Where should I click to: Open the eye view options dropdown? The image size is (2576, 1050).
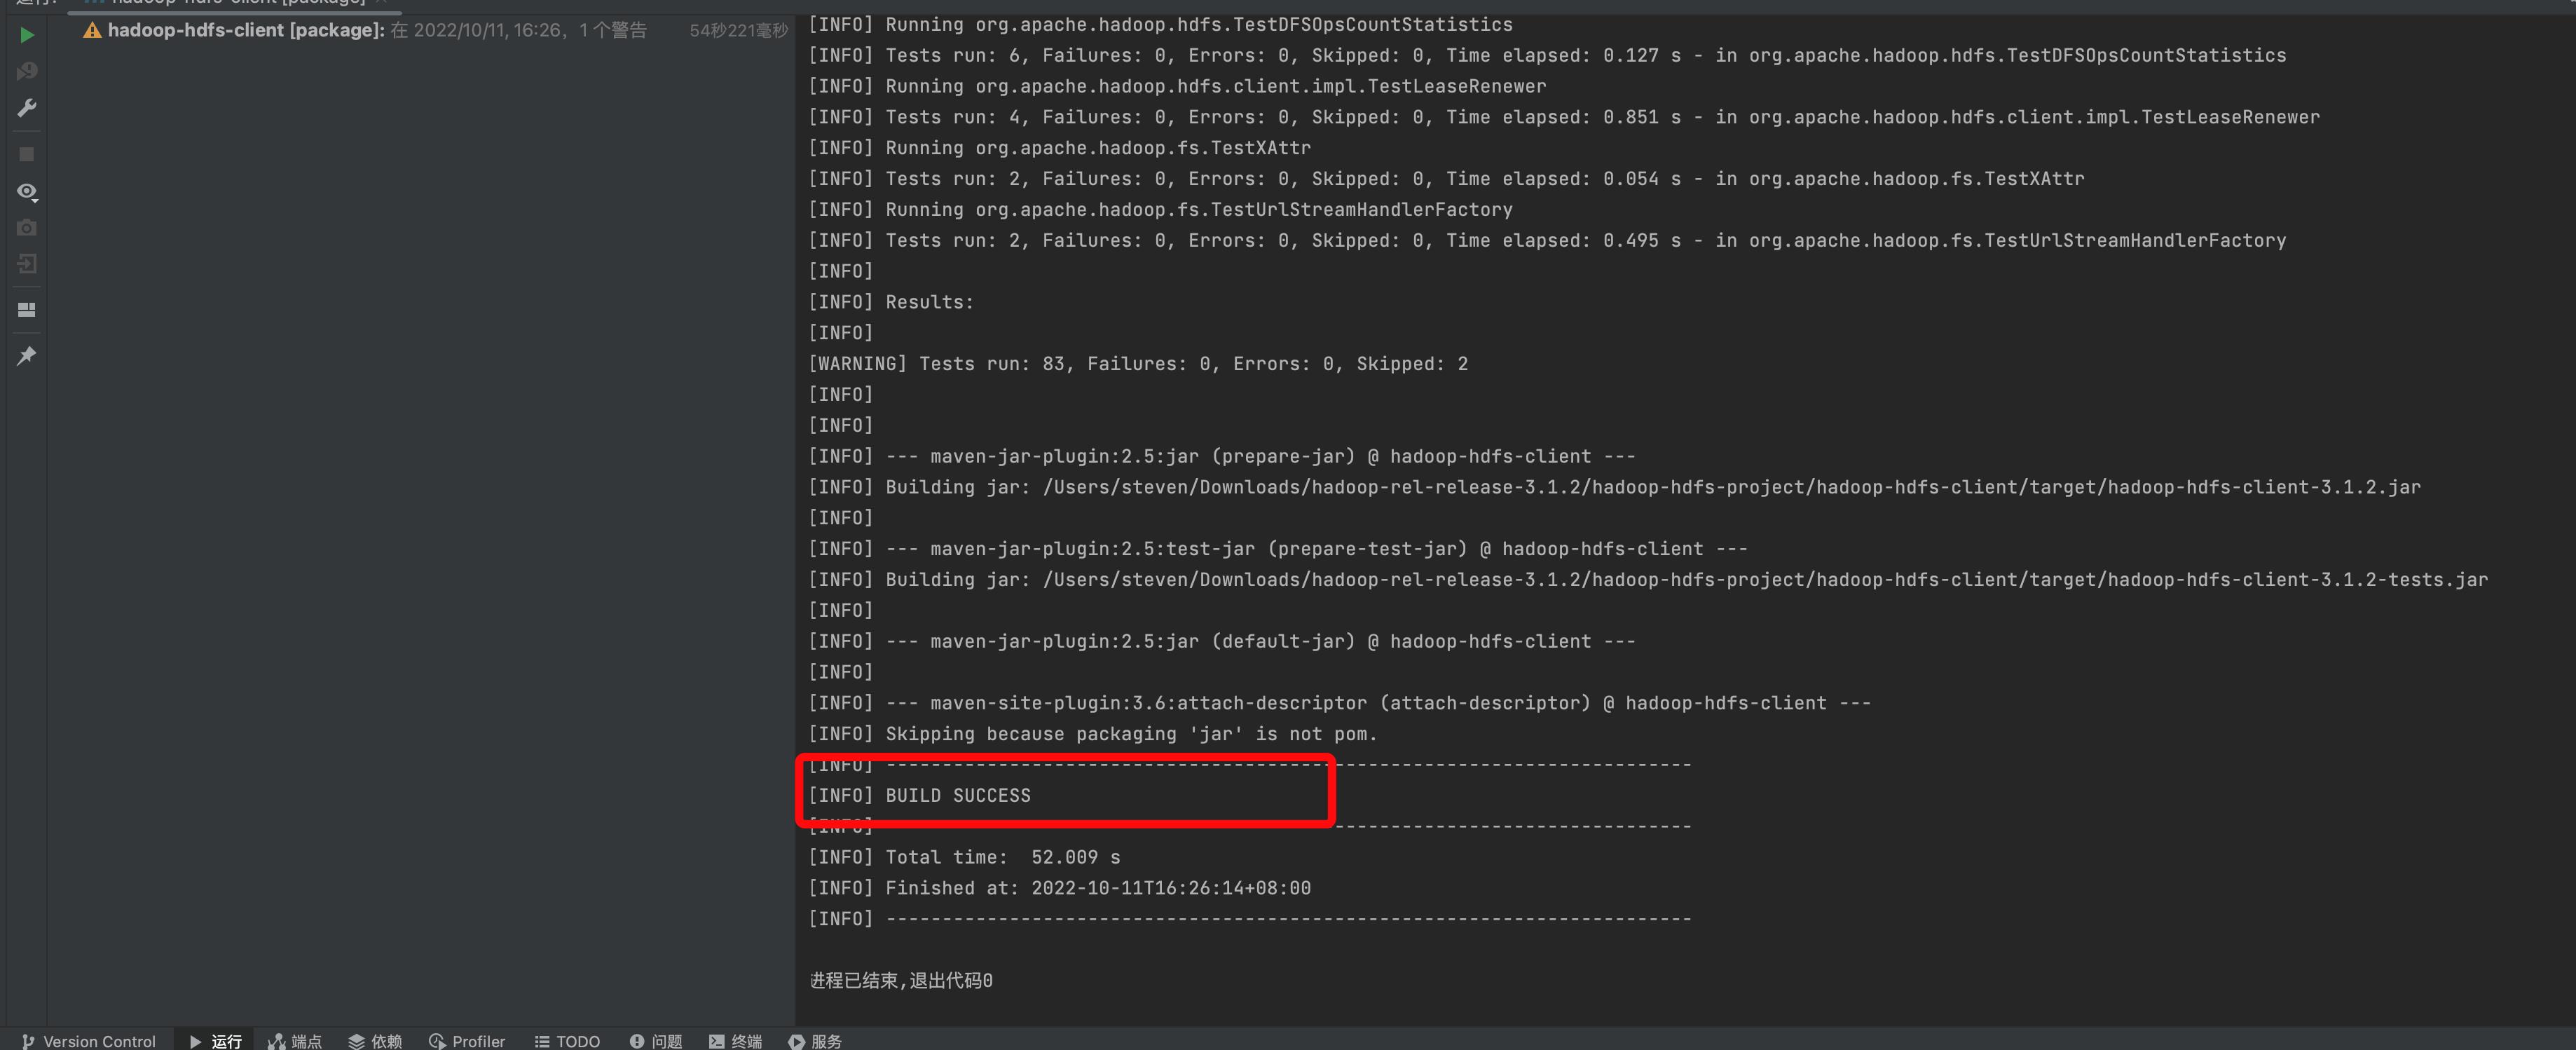pos(27,191)
